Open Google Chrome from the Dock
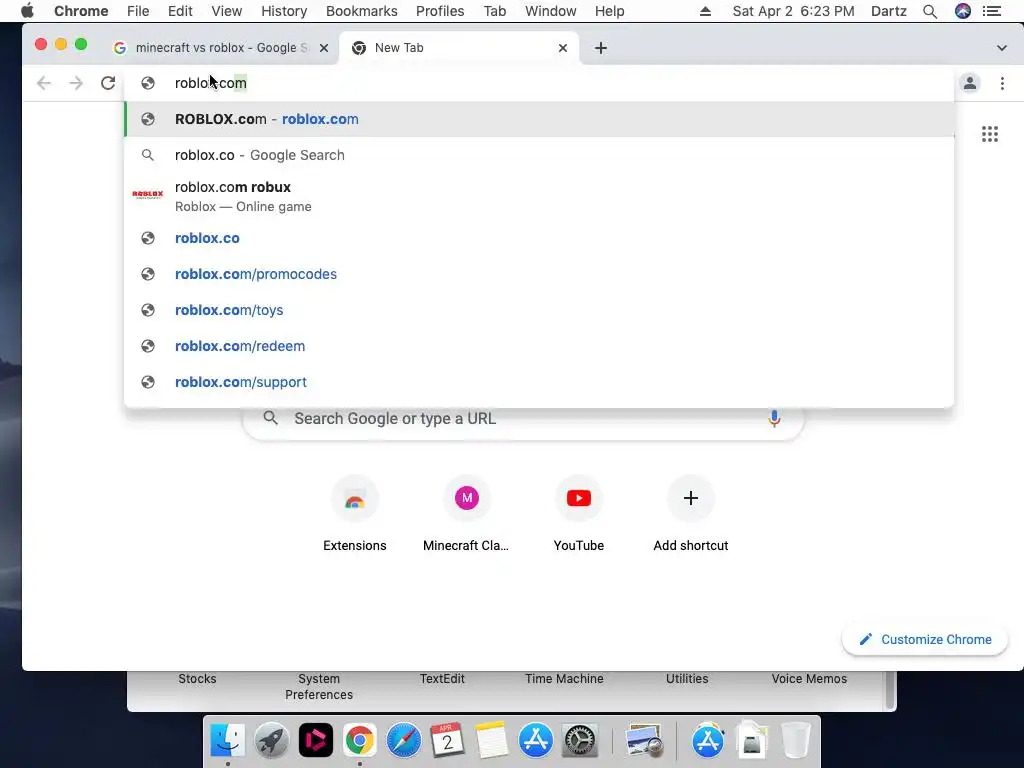 click(360, 740)
